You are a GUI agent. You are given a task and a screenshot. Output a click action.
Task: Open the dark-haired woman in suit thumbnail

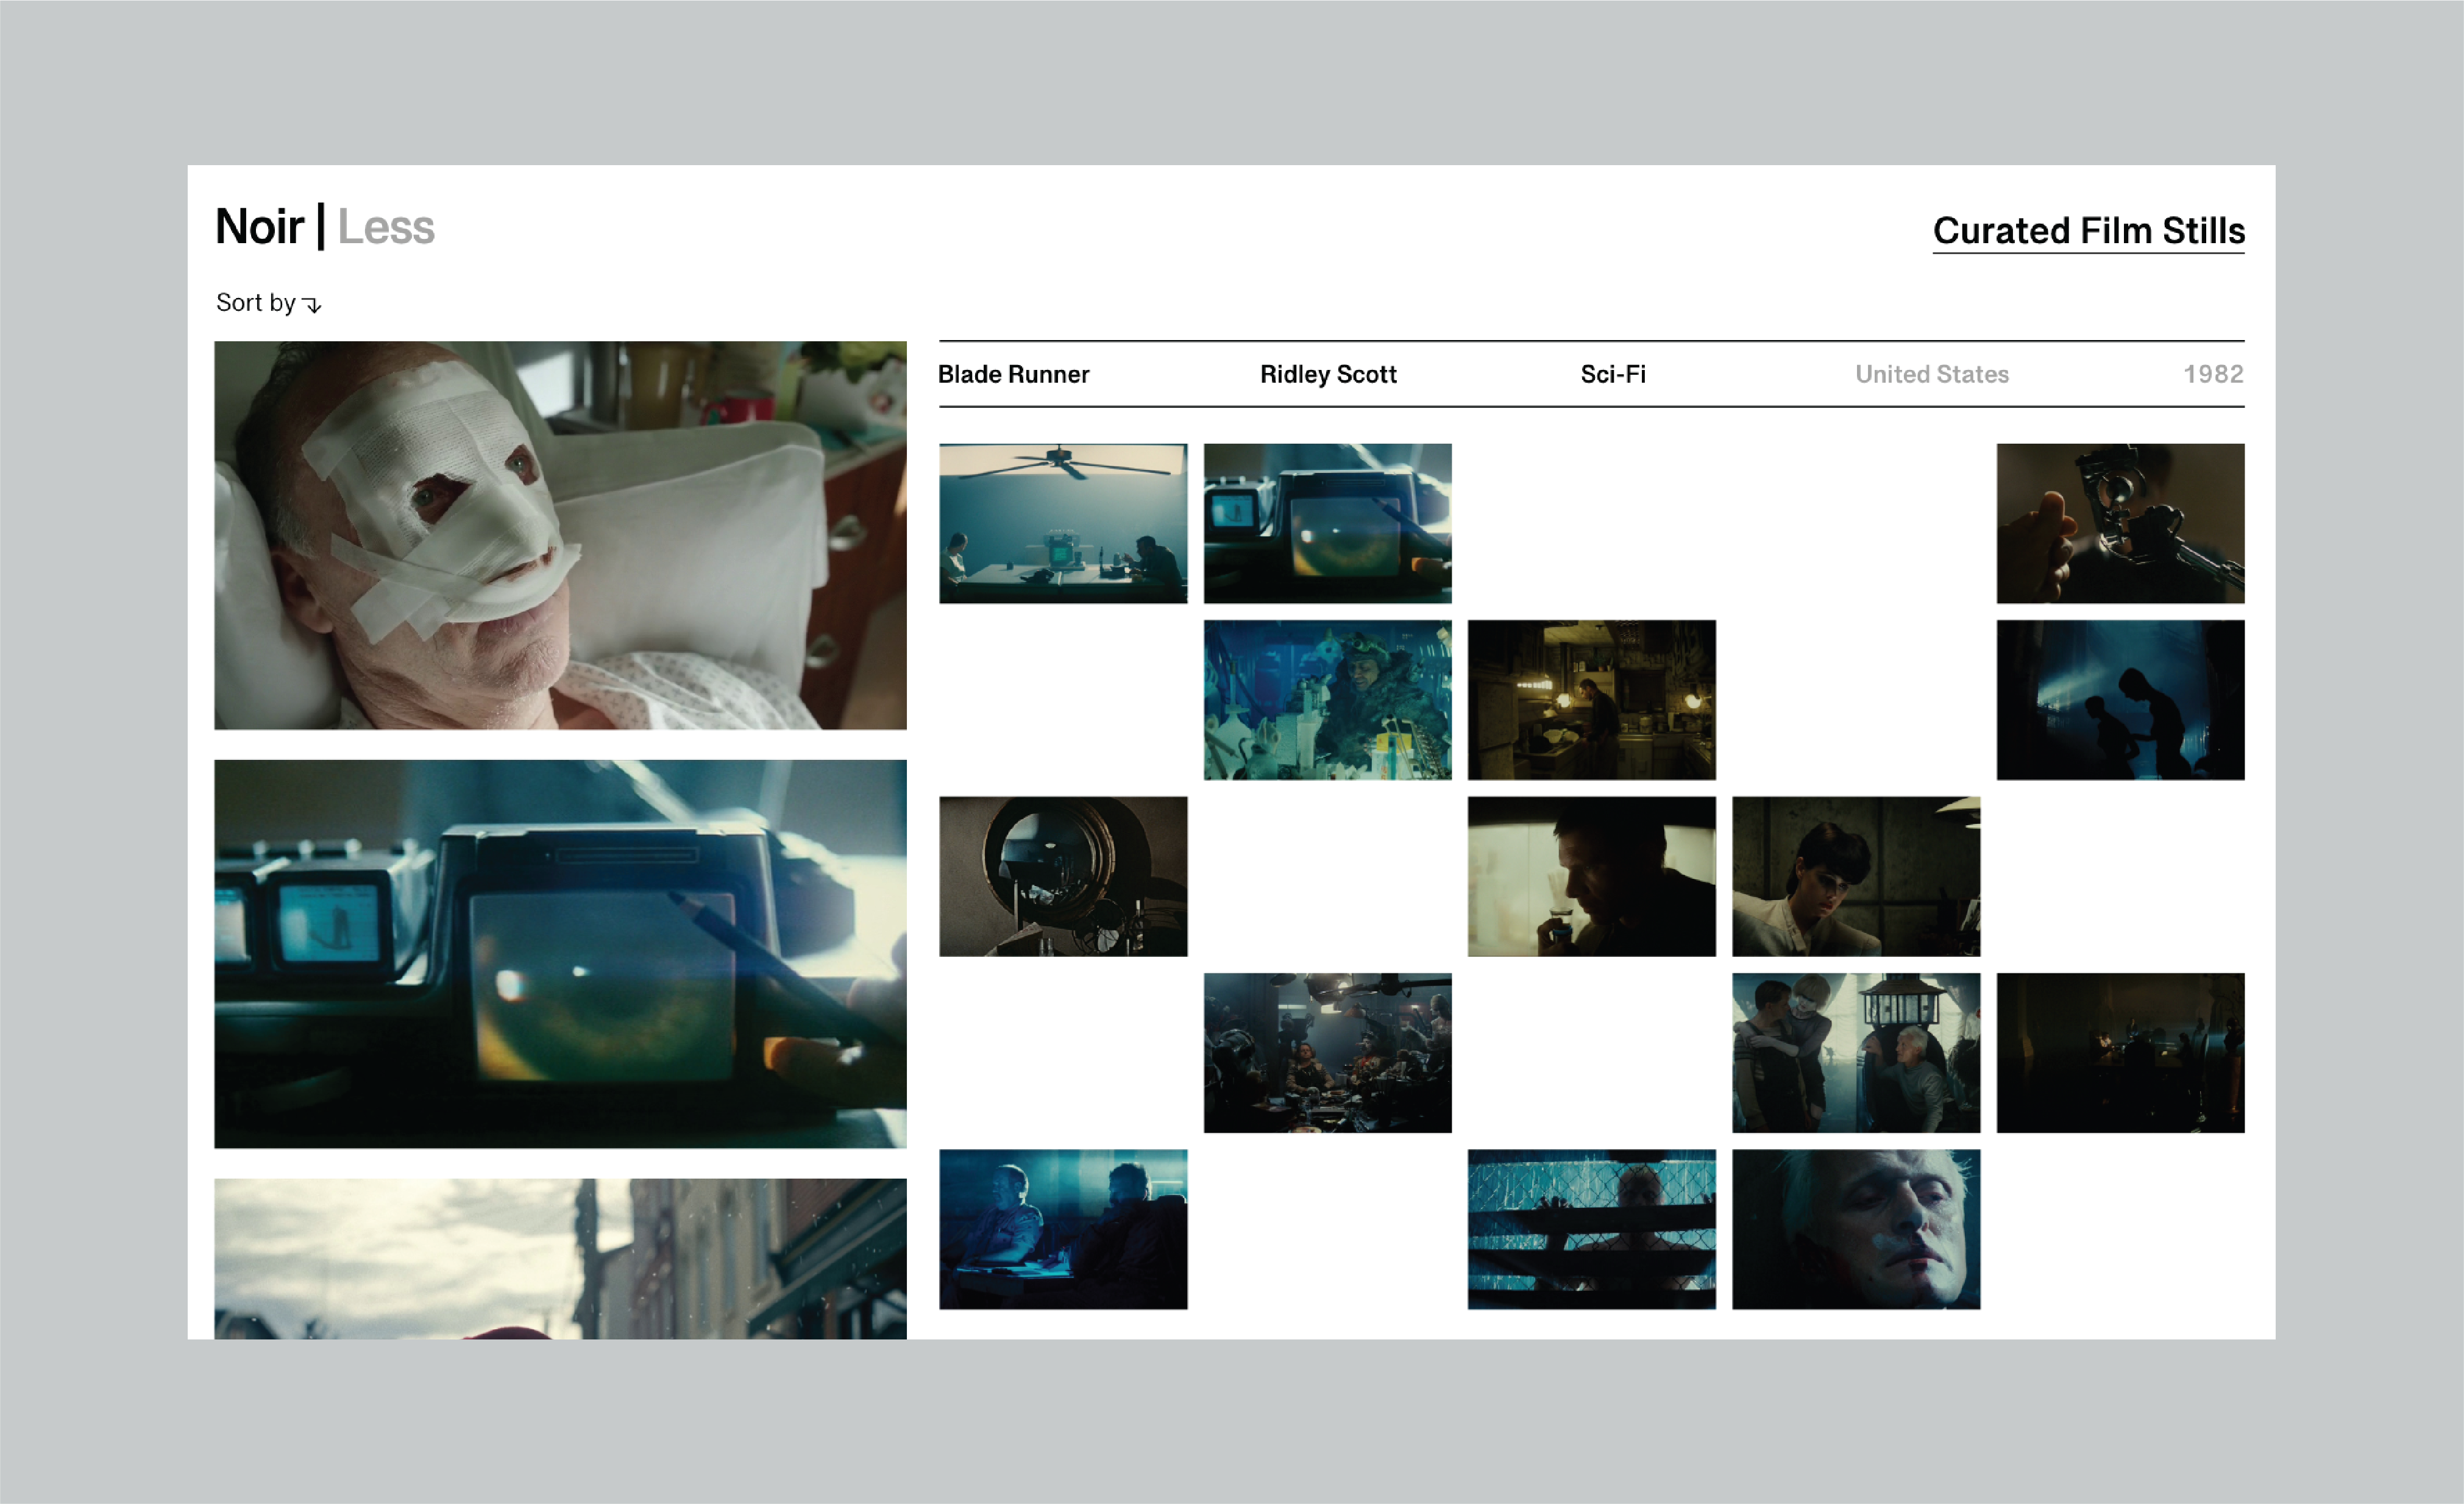click(1856, 876)
